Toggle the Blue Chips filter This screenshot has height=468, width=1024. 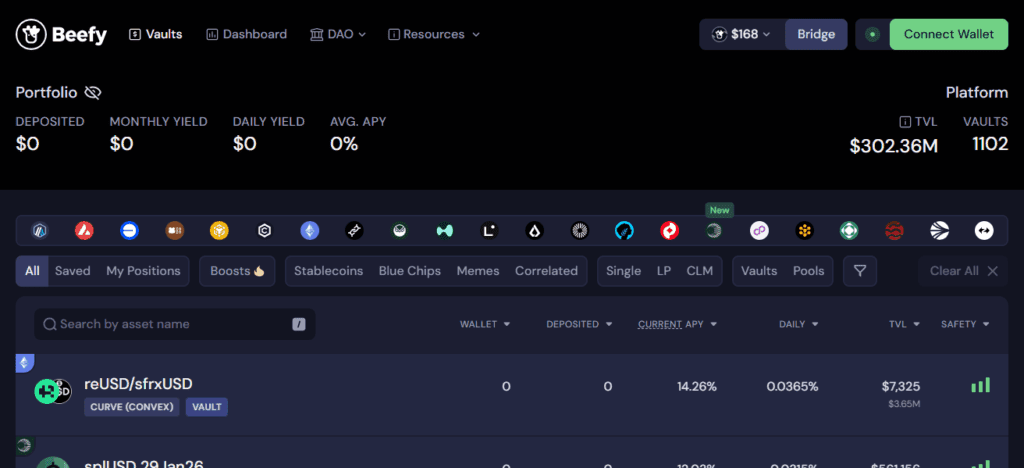tap(409, 271)
